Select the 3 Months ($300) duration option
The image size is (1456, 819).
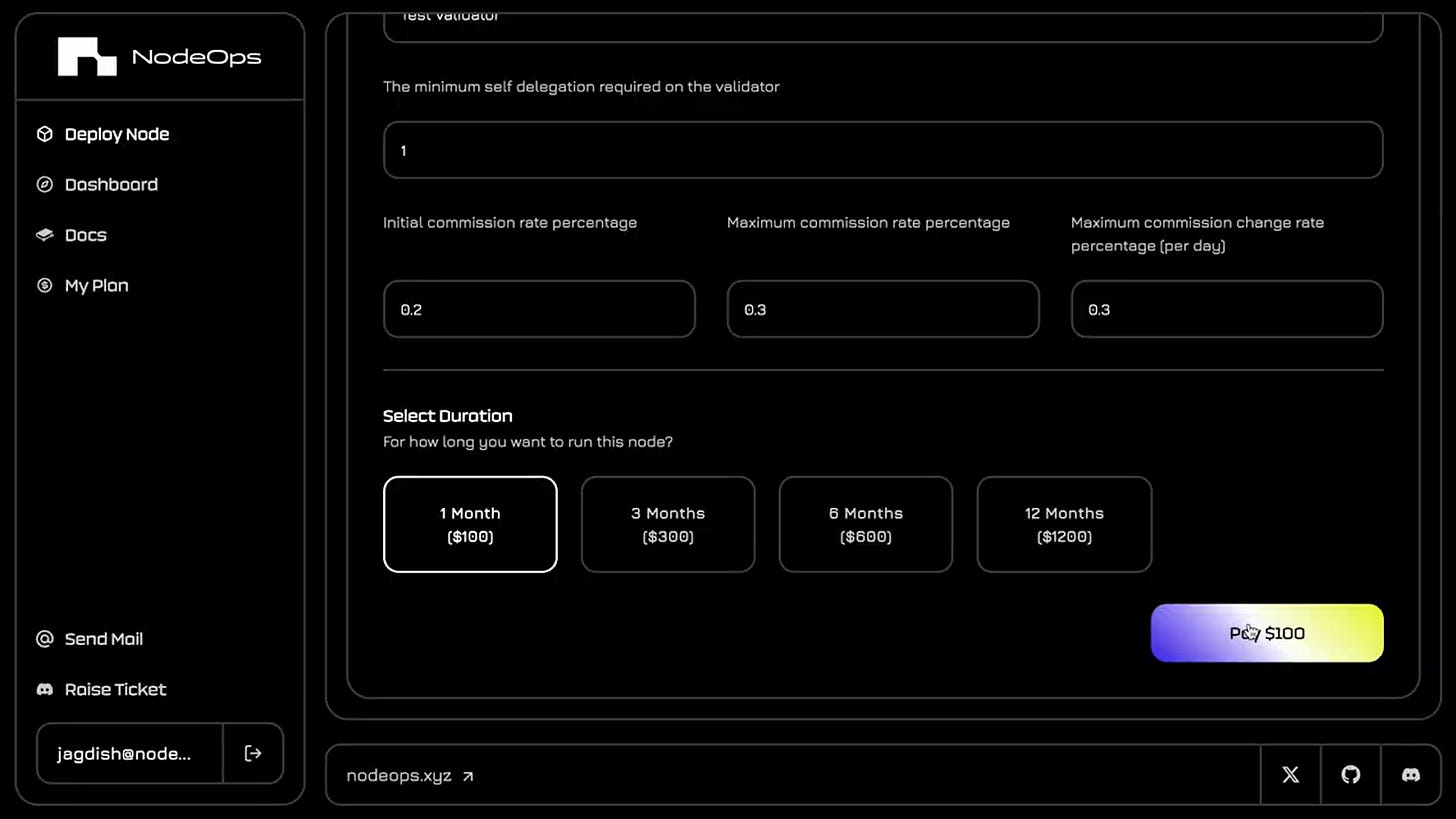pos(667,524)
